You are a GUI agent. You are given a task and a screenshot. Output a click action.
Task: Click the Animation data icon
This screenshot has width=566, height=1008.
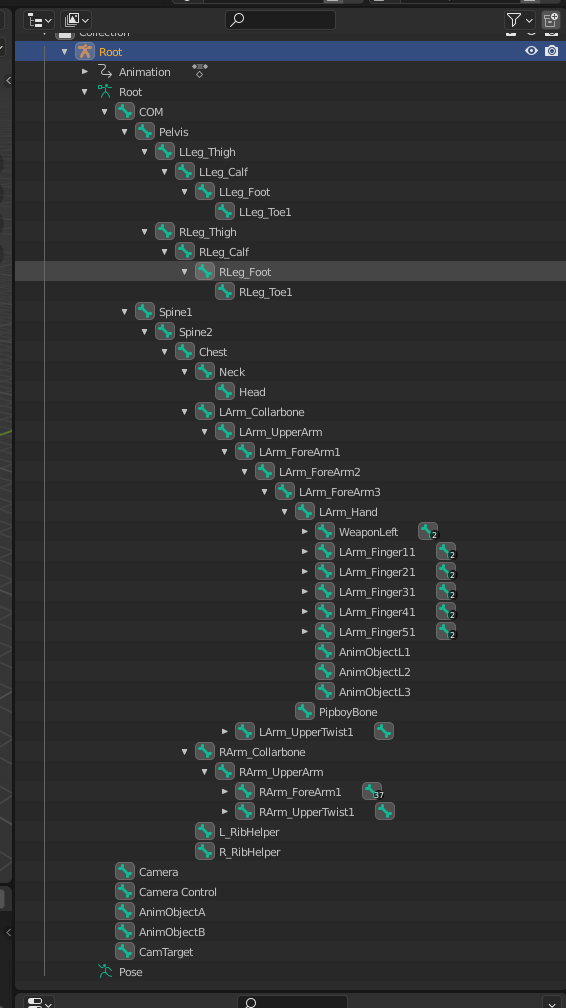pos(105,71)
